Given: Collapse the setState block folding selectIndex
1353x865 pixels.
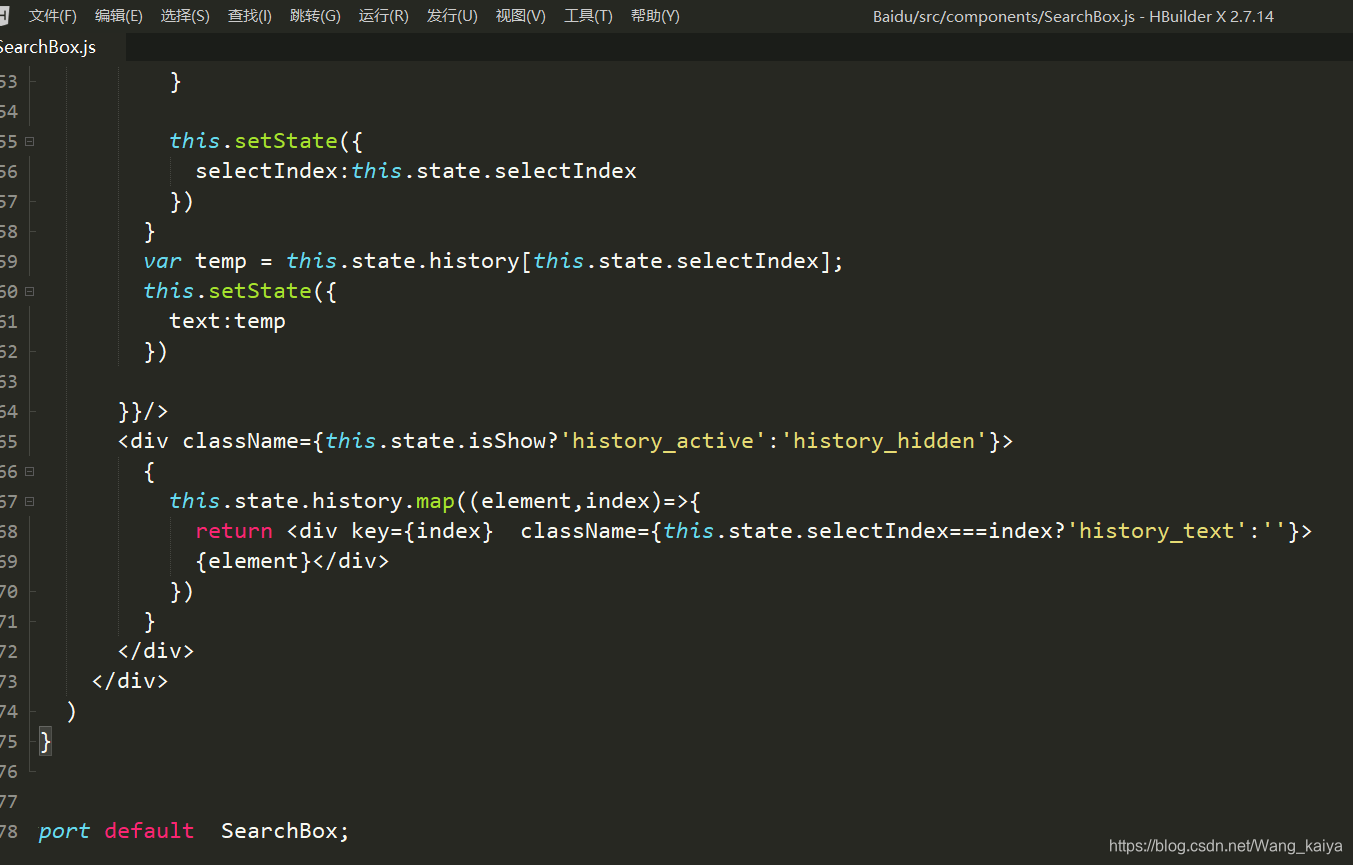Looking at the screenshot, I should pyautogui.click(x=29, y=141).
